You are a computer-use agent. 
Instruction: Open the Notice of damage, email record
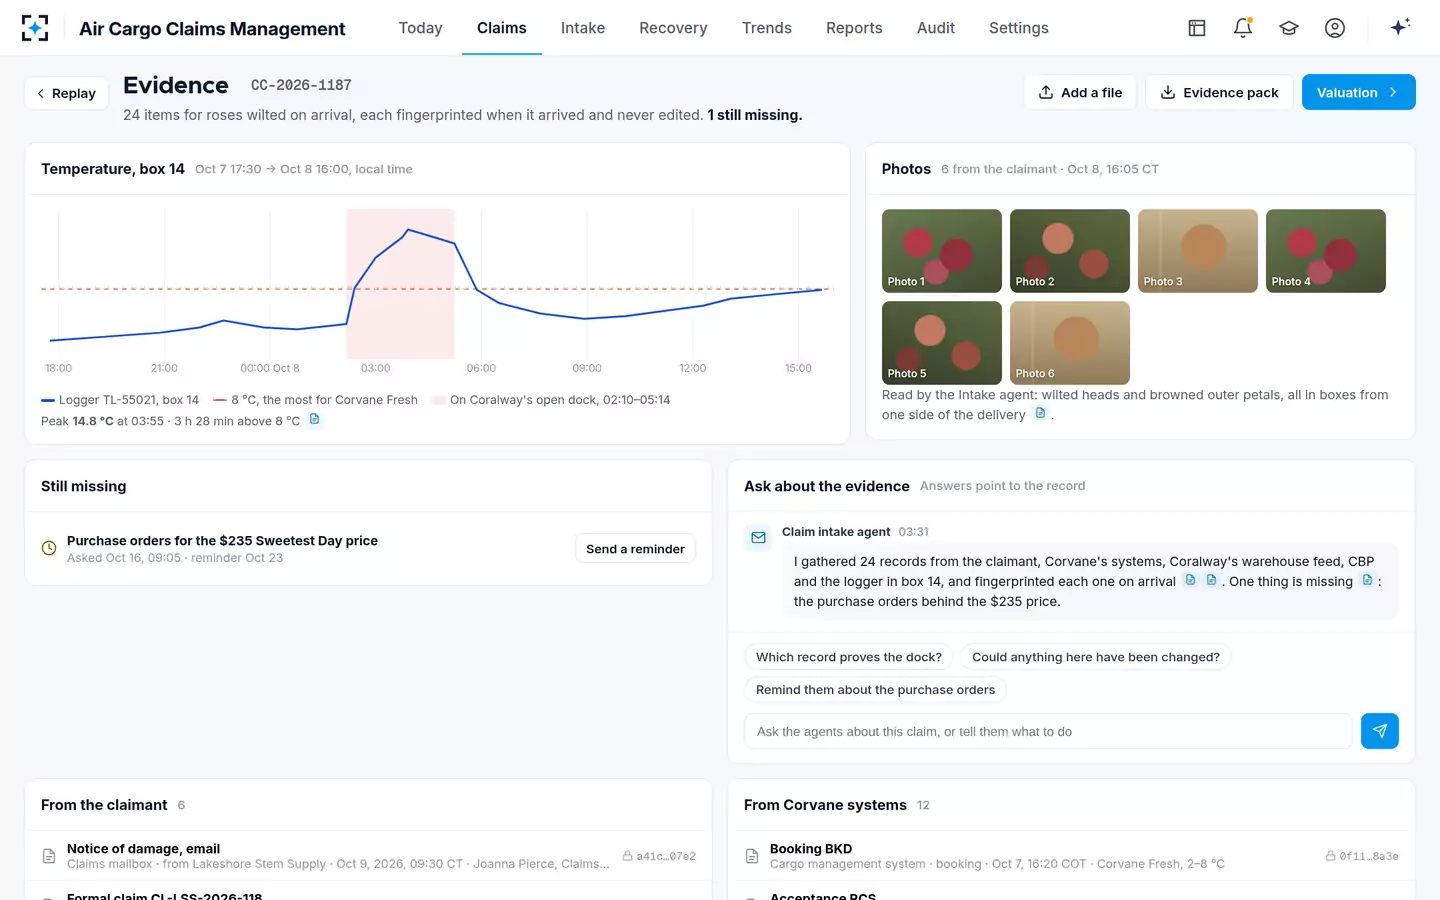click(x=368, y=856)
